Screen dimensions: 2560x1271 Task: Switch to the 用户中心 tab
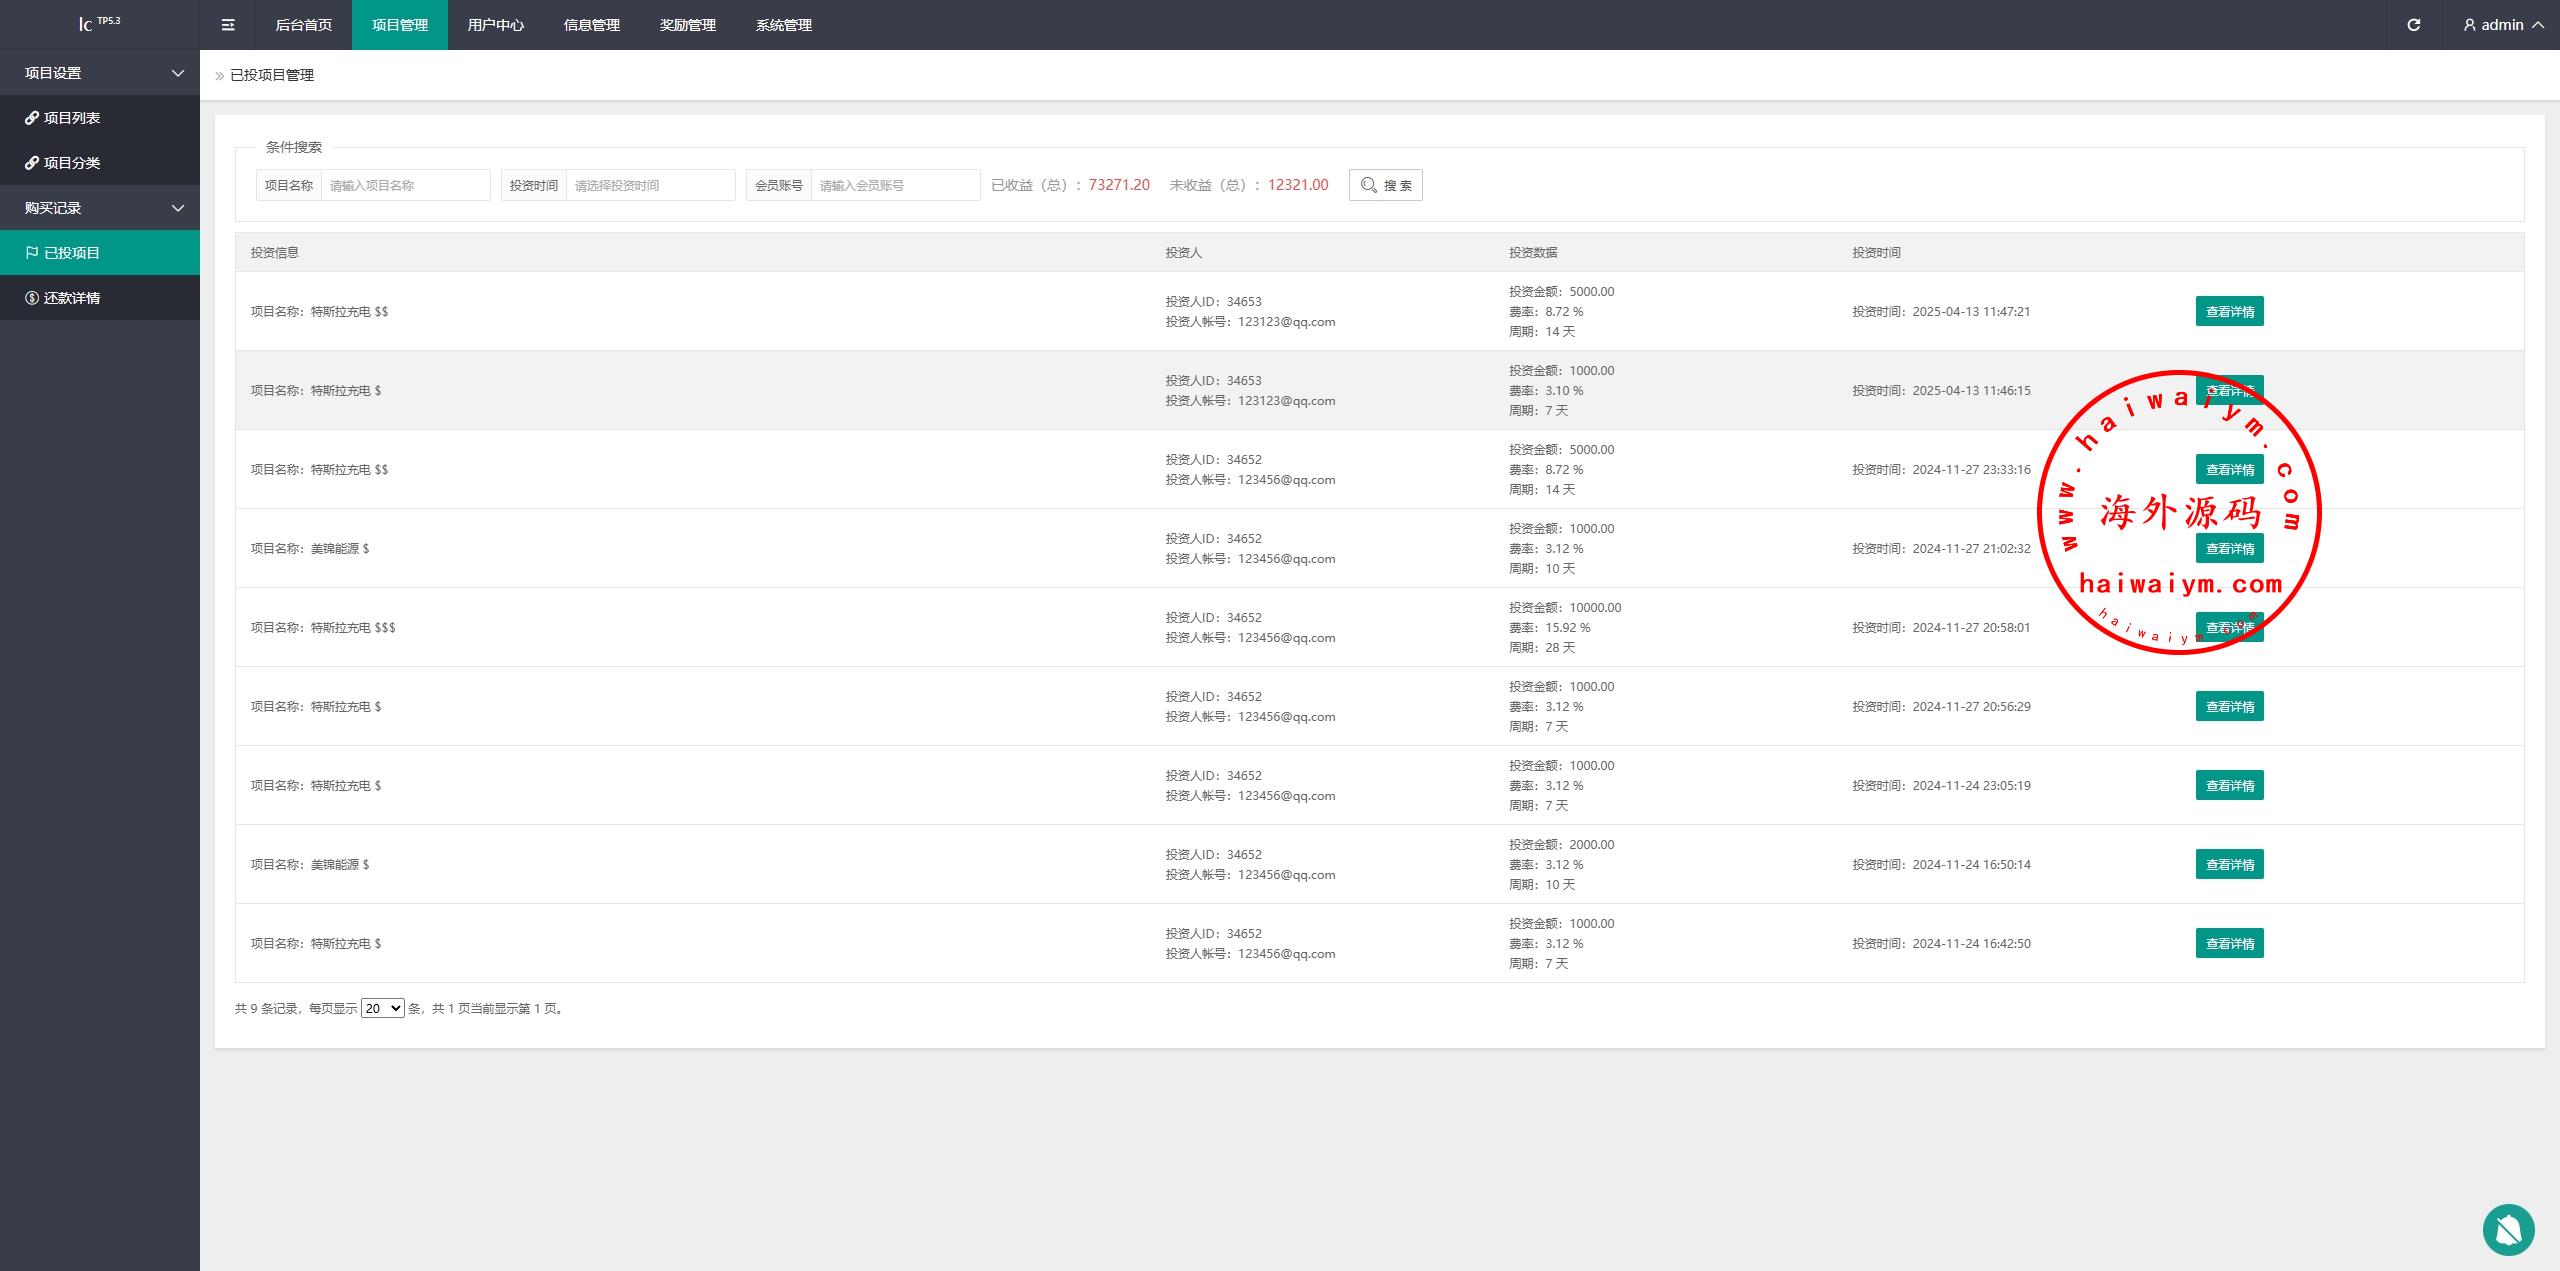pos(495,25)
